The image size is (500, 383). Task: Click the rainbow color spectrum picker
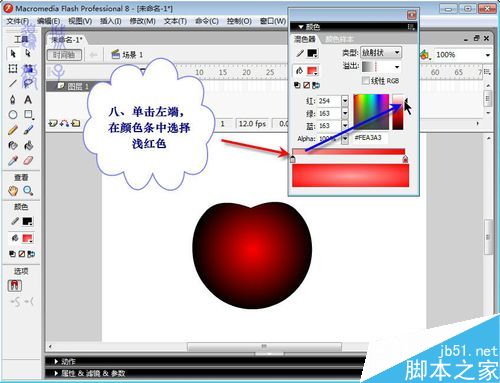pyautogui.click(x=371, y=112)
